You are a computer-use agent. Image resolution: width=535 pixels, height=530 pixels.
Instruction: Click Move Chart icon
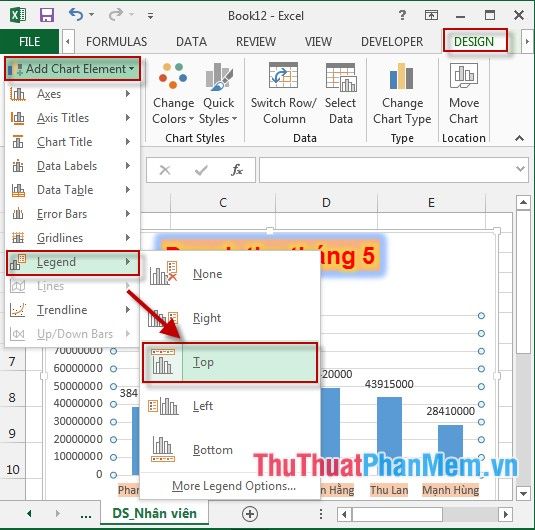click(464, 76)
